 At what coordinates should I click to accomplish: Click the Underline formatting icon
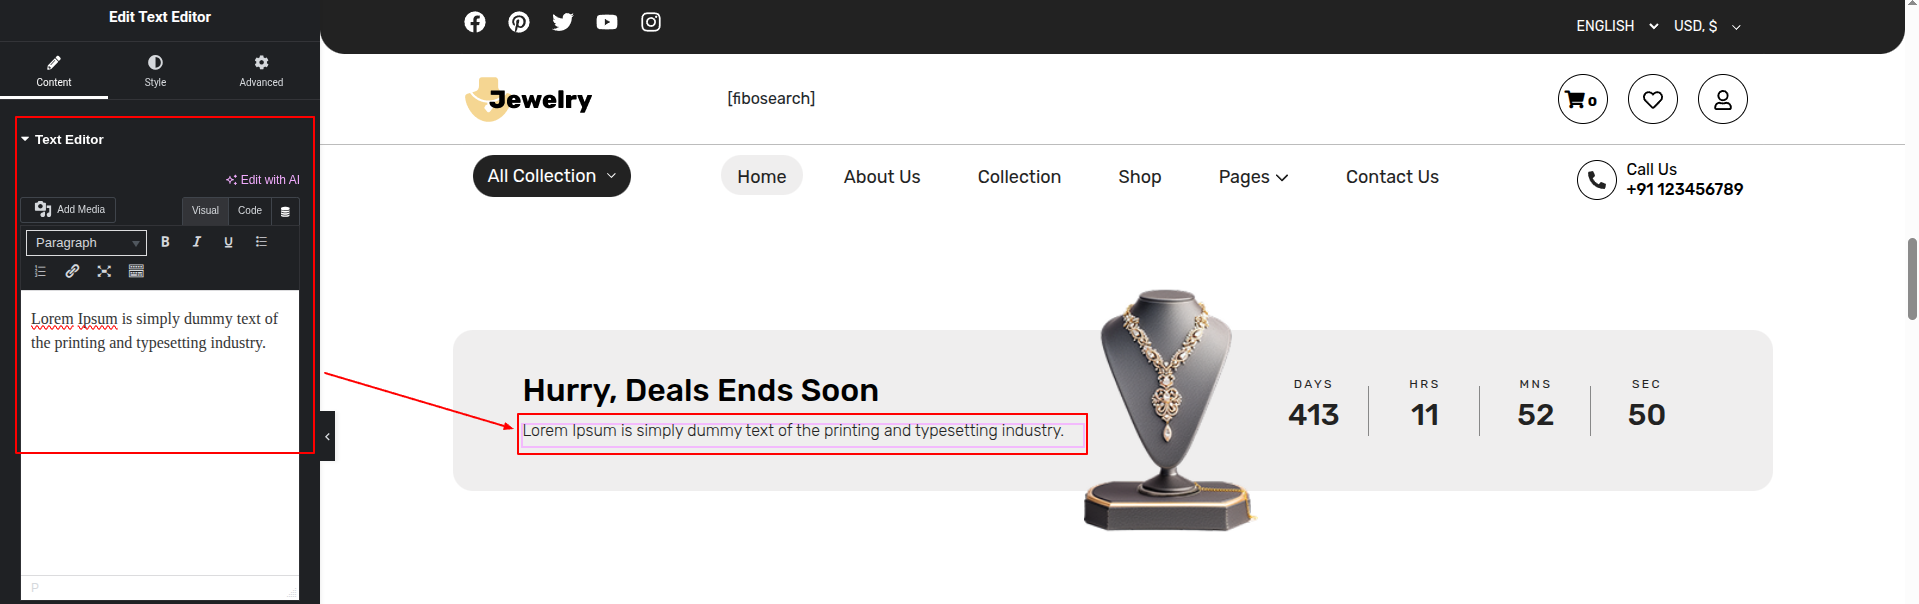point(228,242)
